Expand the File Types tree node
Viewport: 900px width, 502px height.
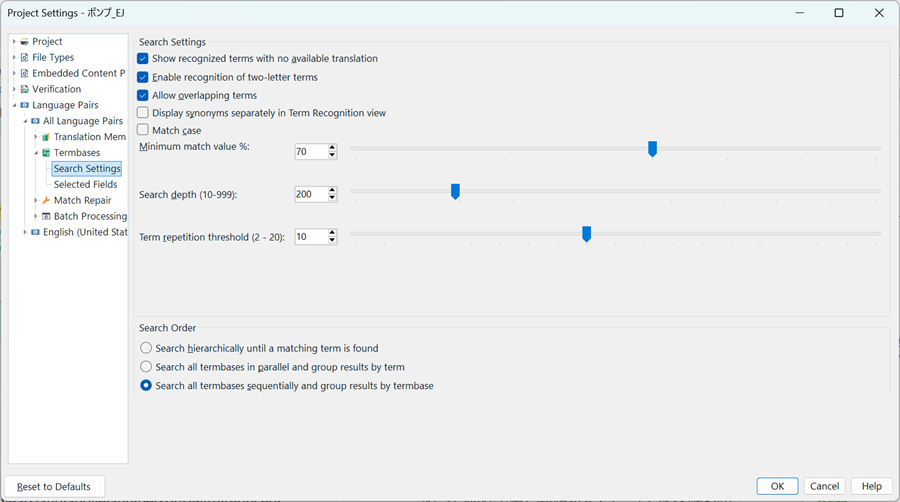coord(14,57)
